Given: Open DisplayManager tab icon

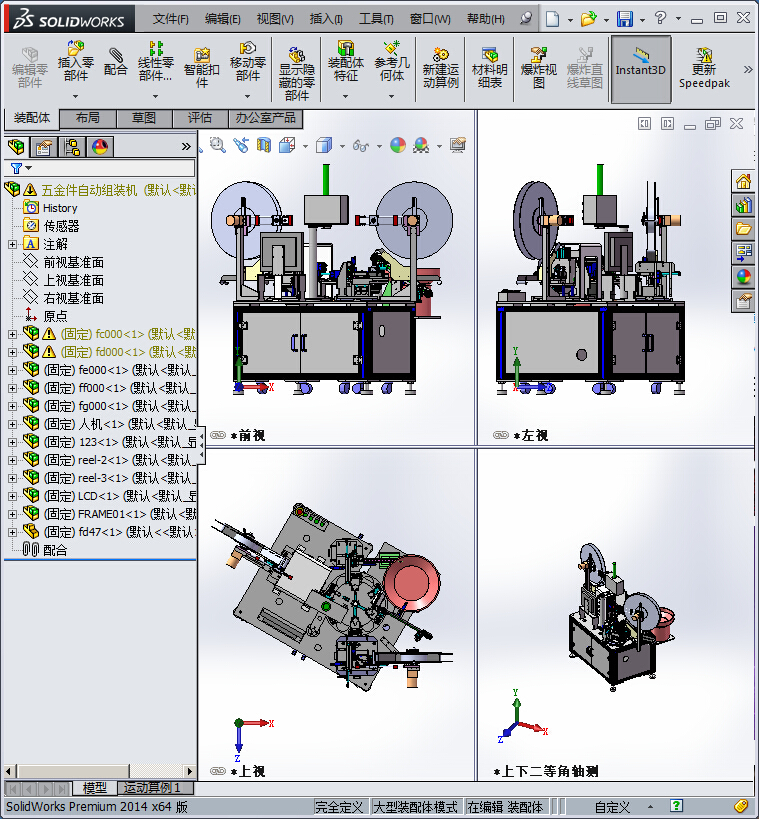Looking at the screenshot, I should tap(100, 147).
